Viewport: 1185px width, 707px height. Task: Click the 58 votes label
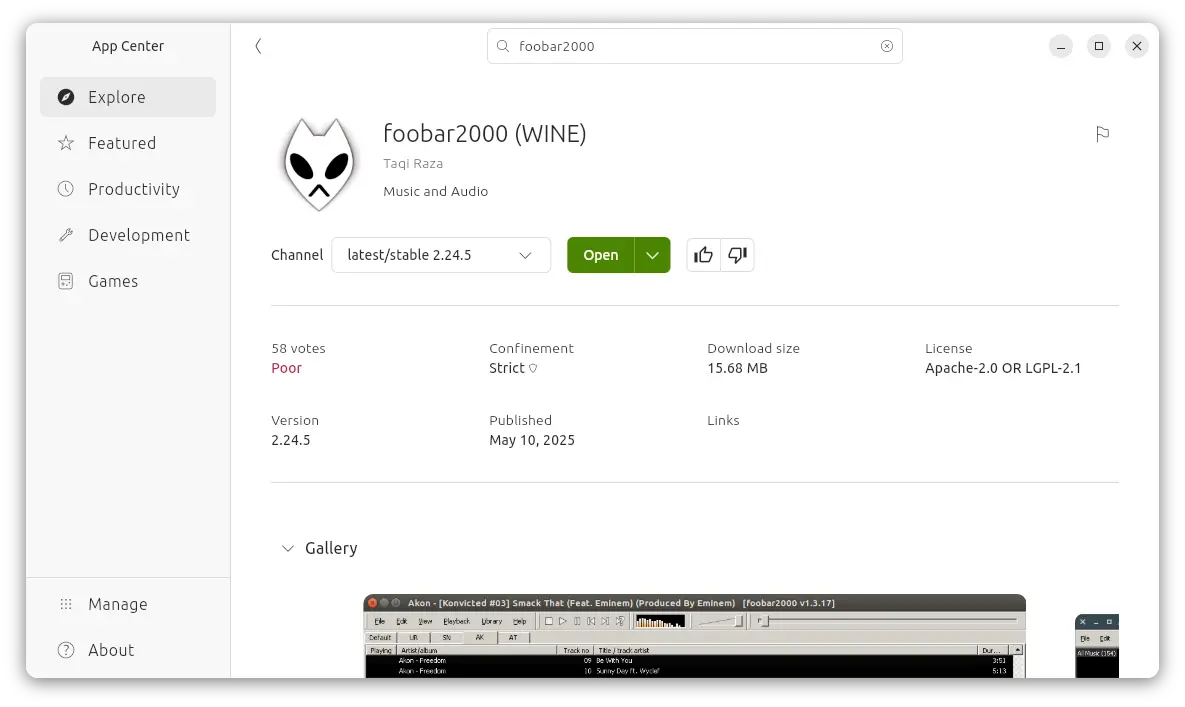pyautogui.click(x=299, y=348)
